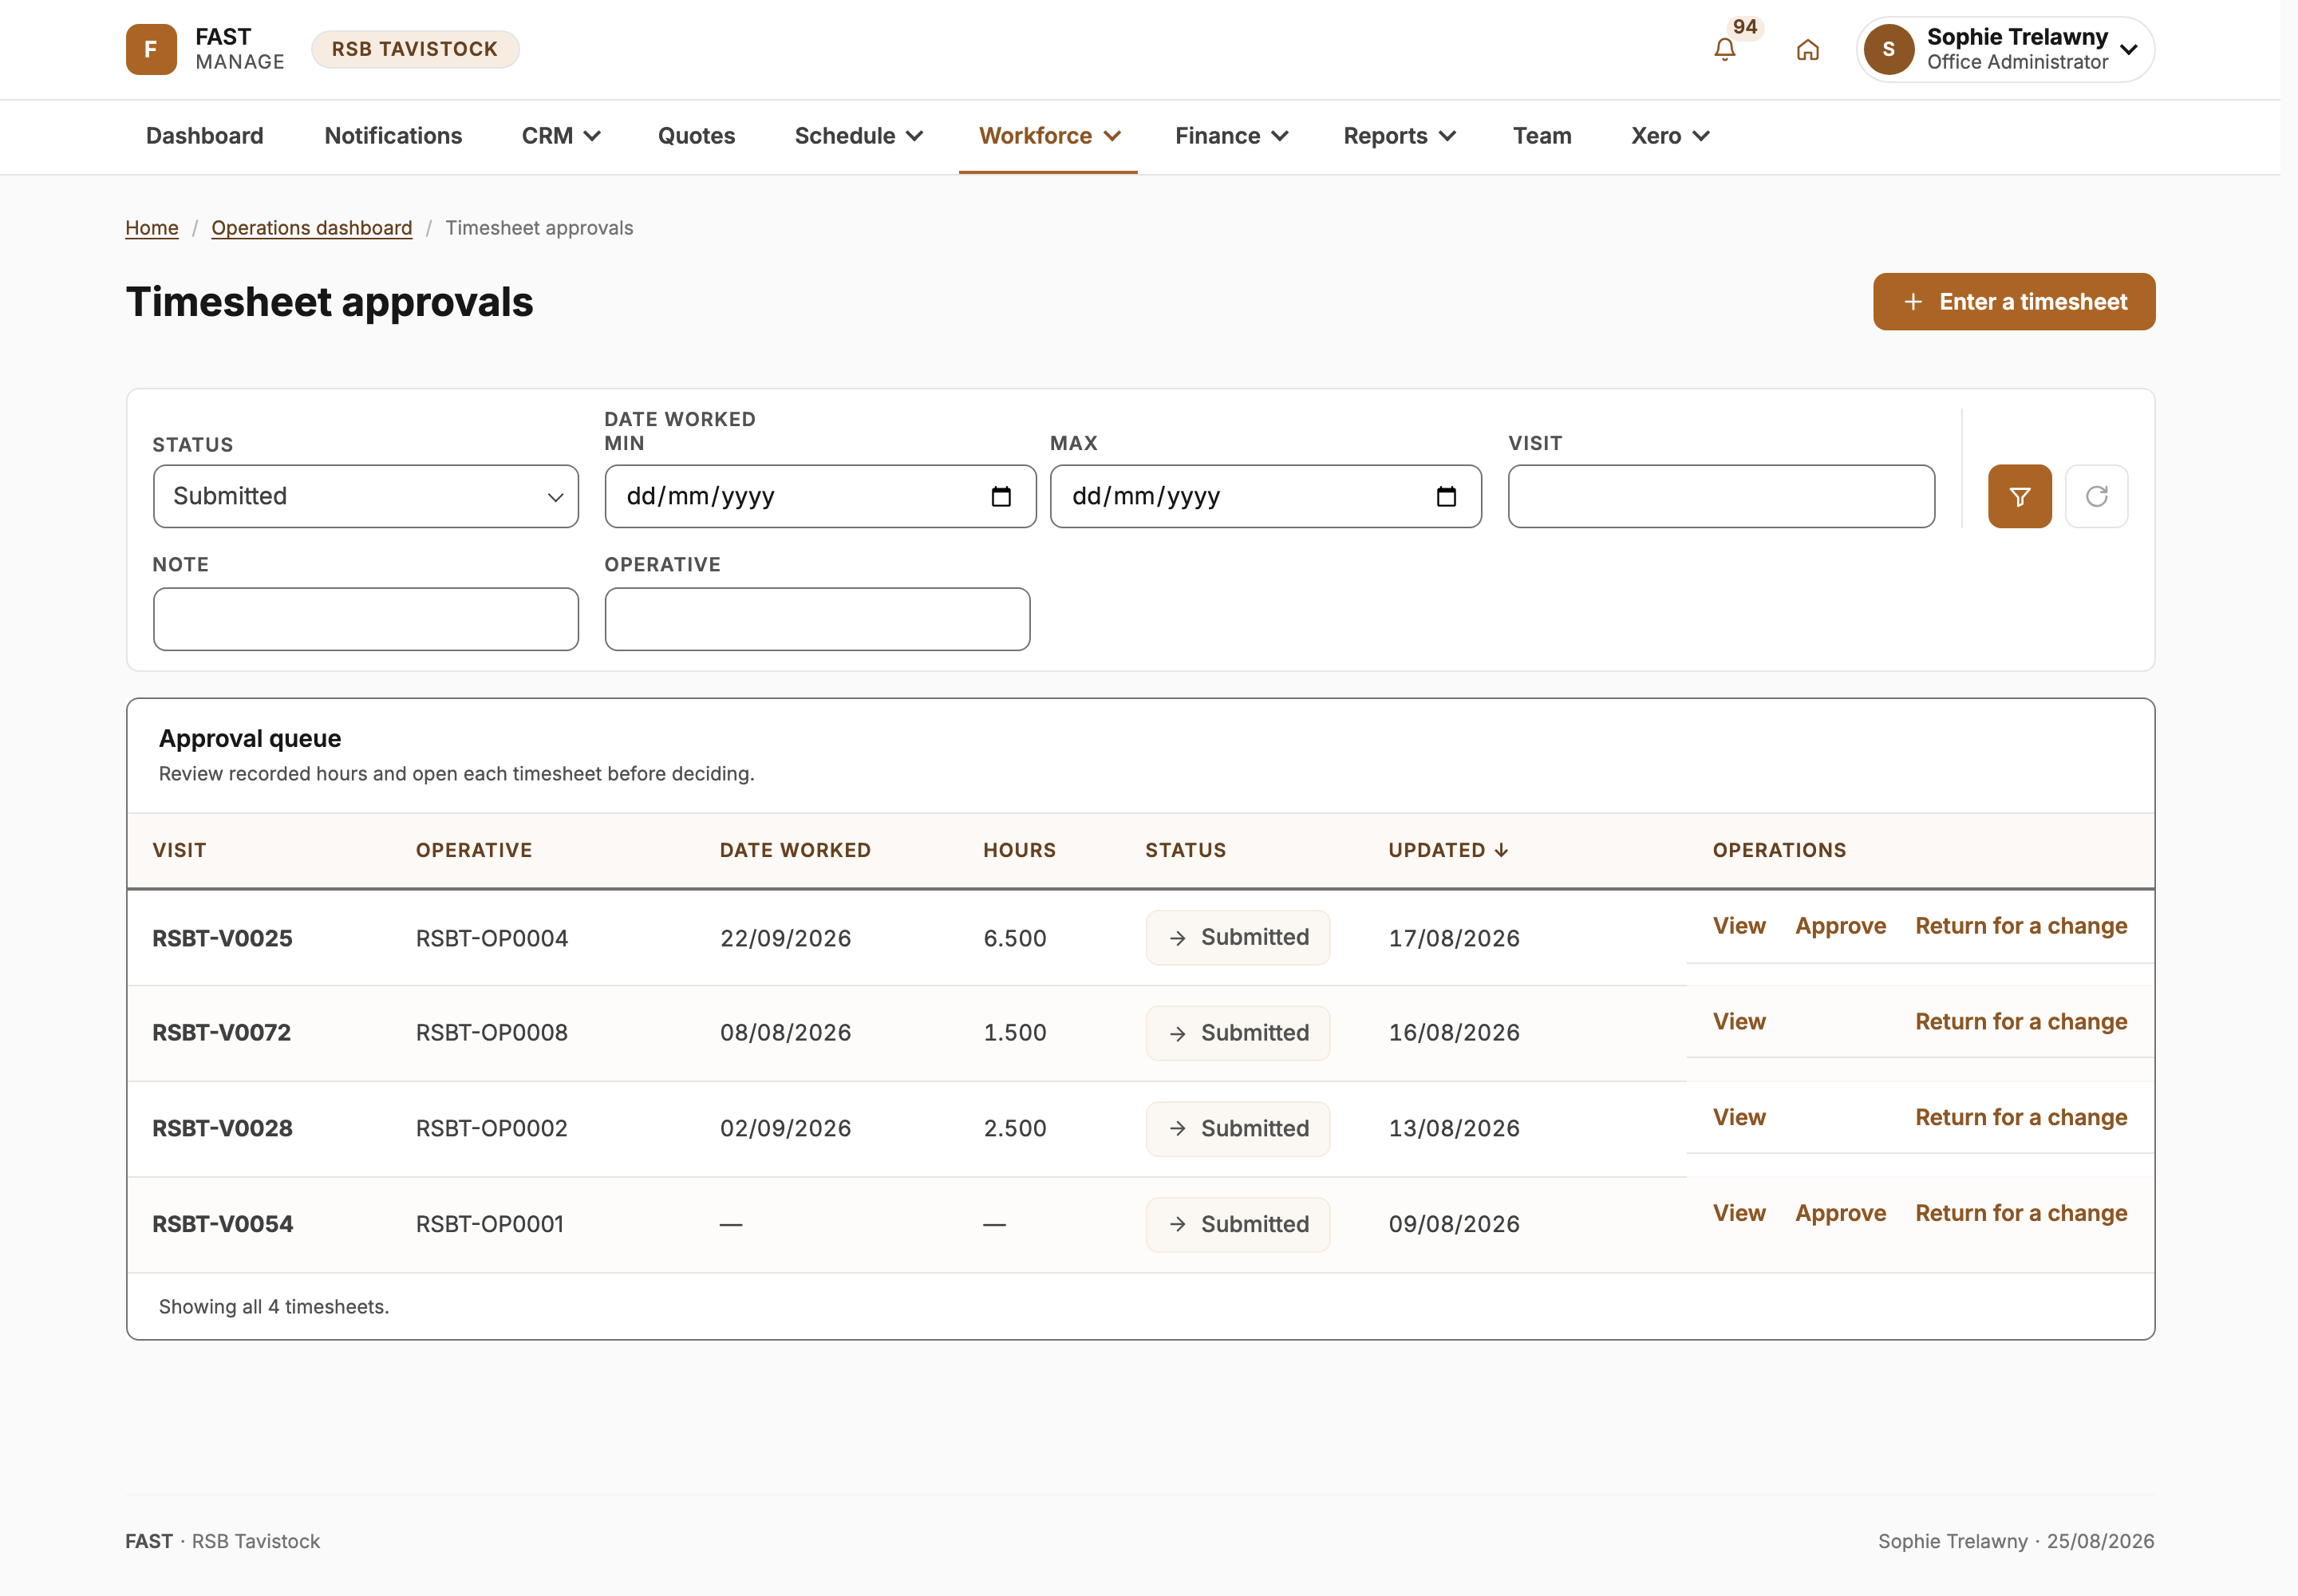This screenshot has height=1596, width=2298.
Task: Open the Max date calendar picker icon
Action: (1446, 496)
